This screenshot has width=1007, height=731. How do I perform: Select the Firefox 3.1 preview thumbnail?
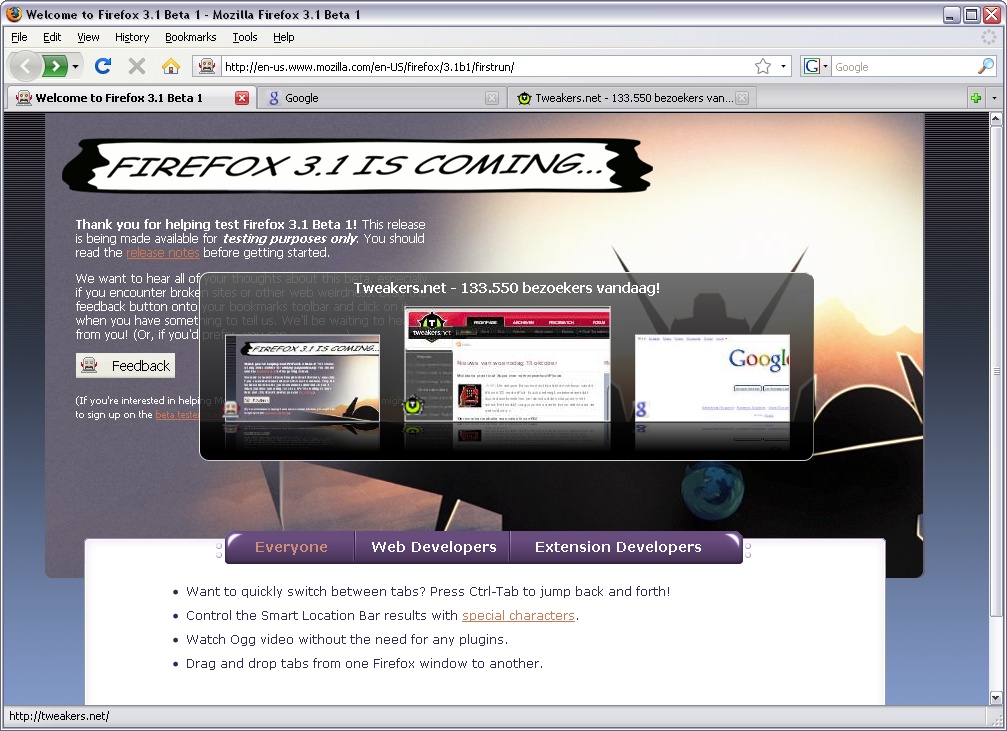[x=302, y=378]
